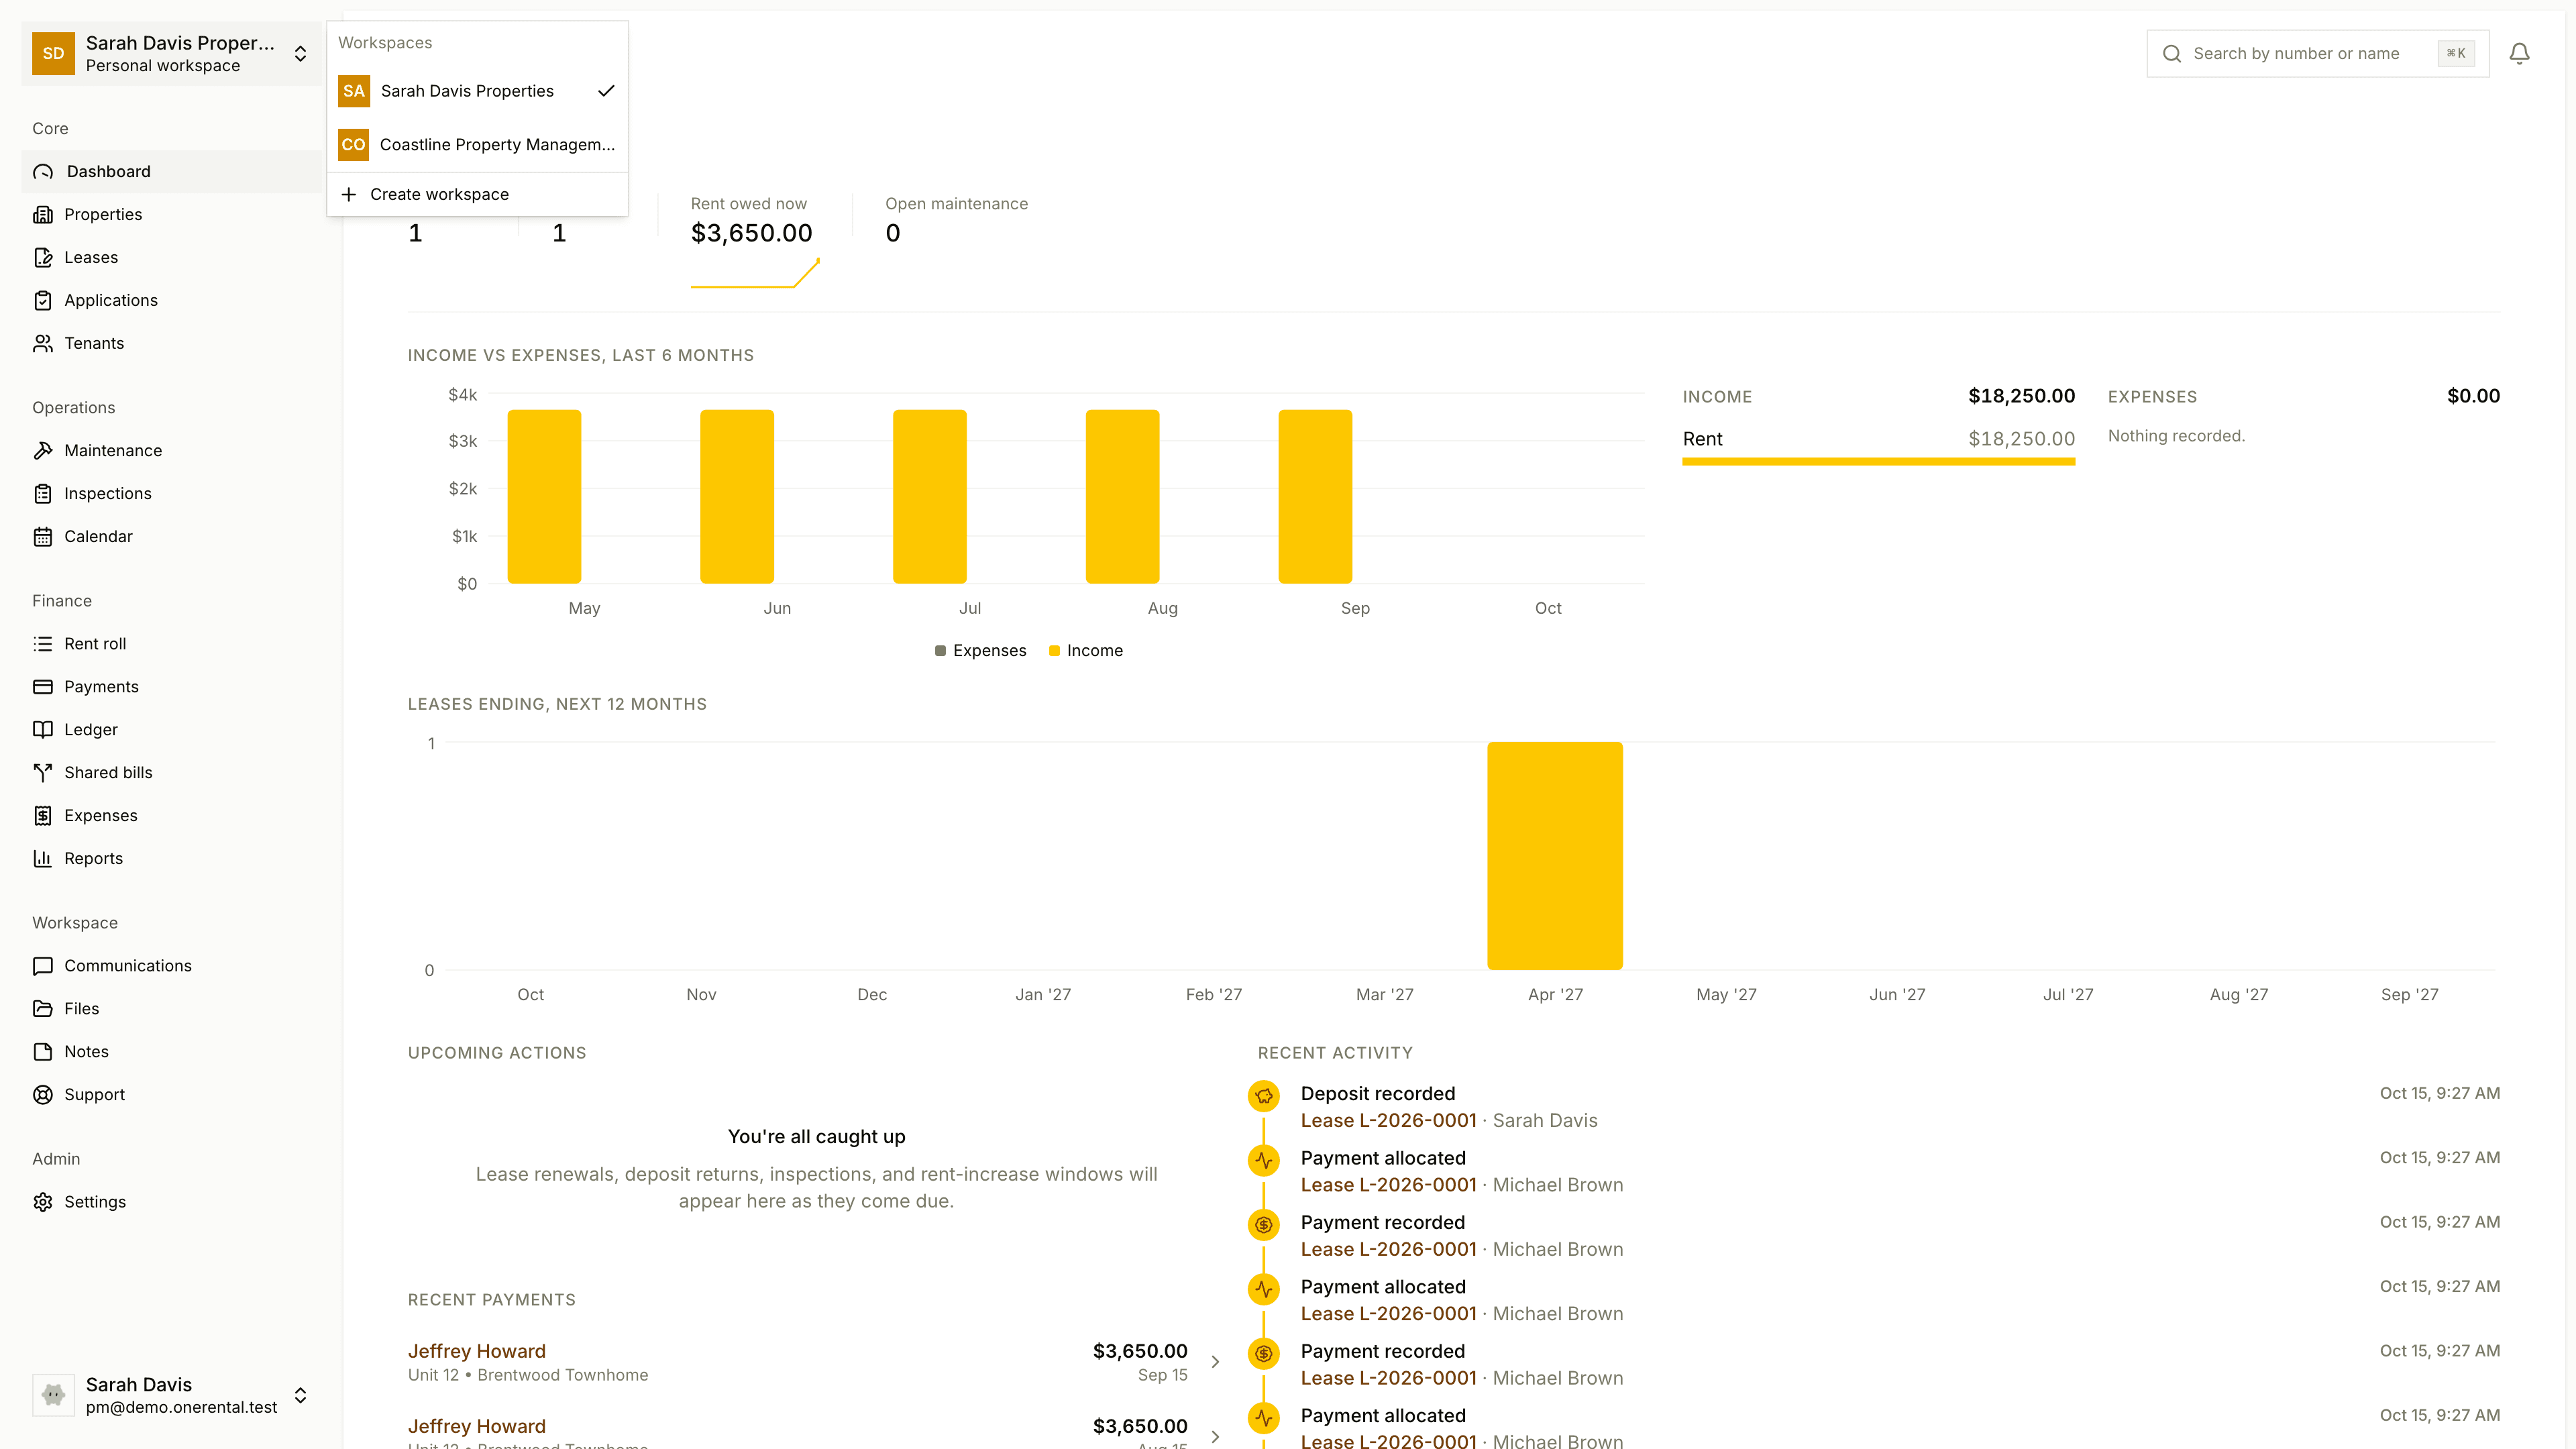Screen dimensions: 2576x1449
Task: Click the Calendar icon in sidebar
Action: (43, 537)
